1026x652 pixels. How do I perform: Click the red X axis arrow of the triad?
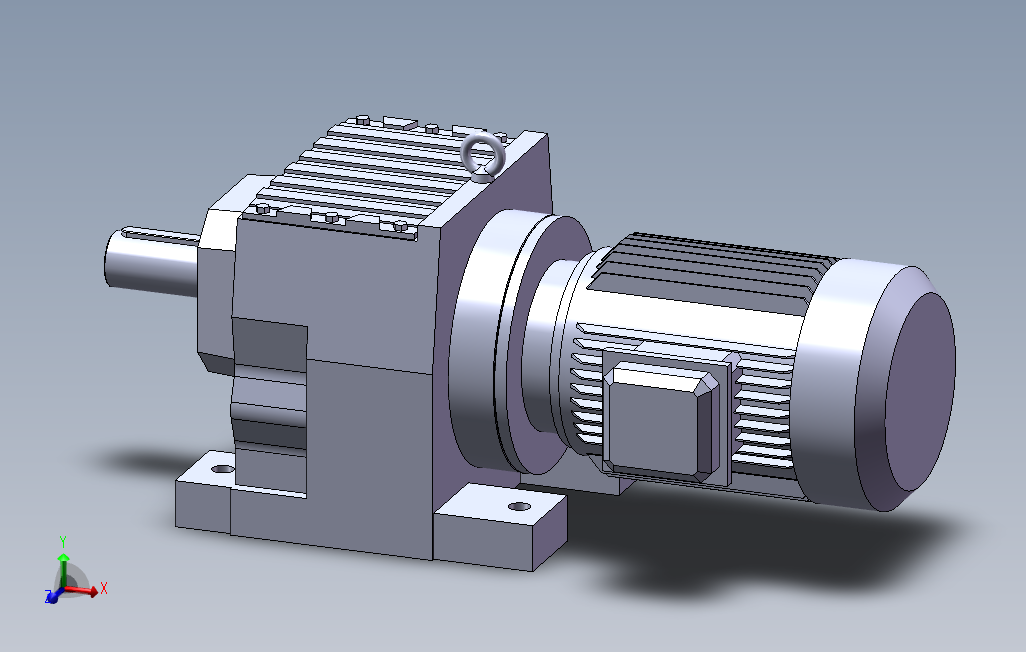[81, 591]
